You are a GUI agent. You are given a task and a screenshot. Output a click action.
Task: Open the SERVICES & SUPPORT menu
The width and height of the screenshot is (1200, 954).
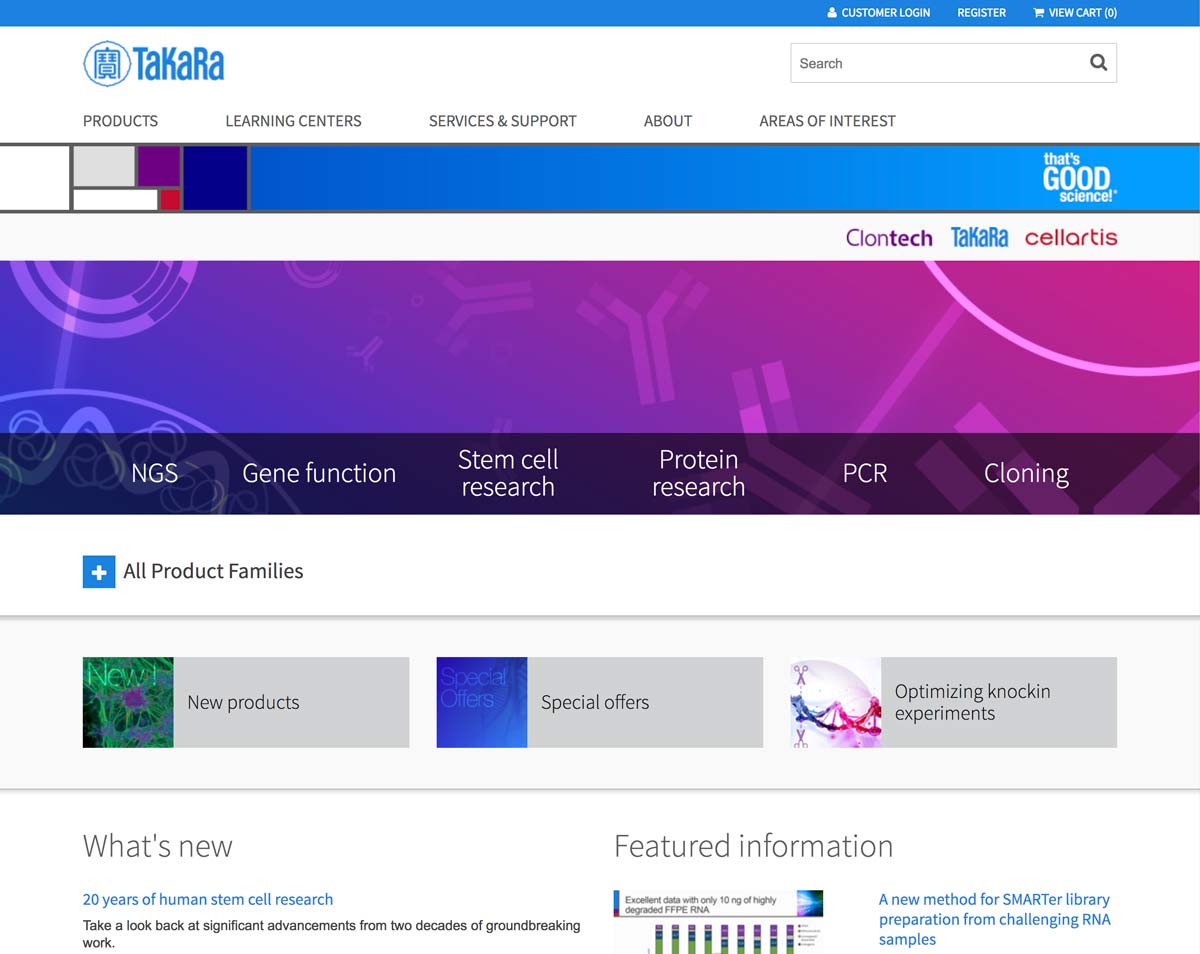502,121
